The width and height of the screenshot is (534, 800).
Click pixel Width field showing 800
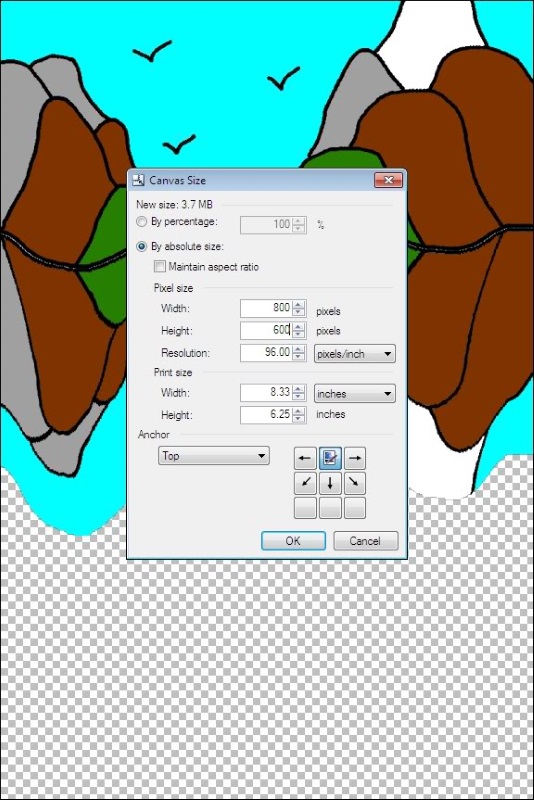coord(267,308)
